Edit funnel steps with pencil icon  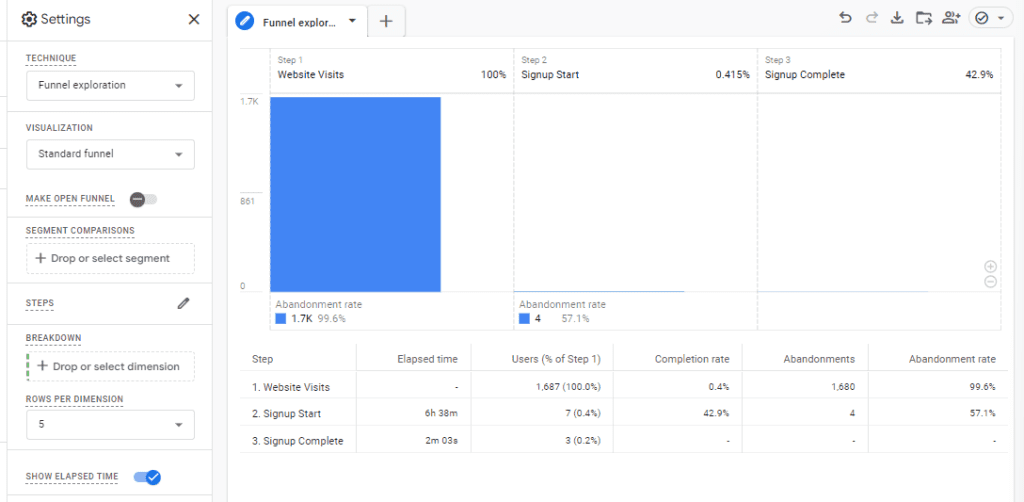(x=184, y=303)
